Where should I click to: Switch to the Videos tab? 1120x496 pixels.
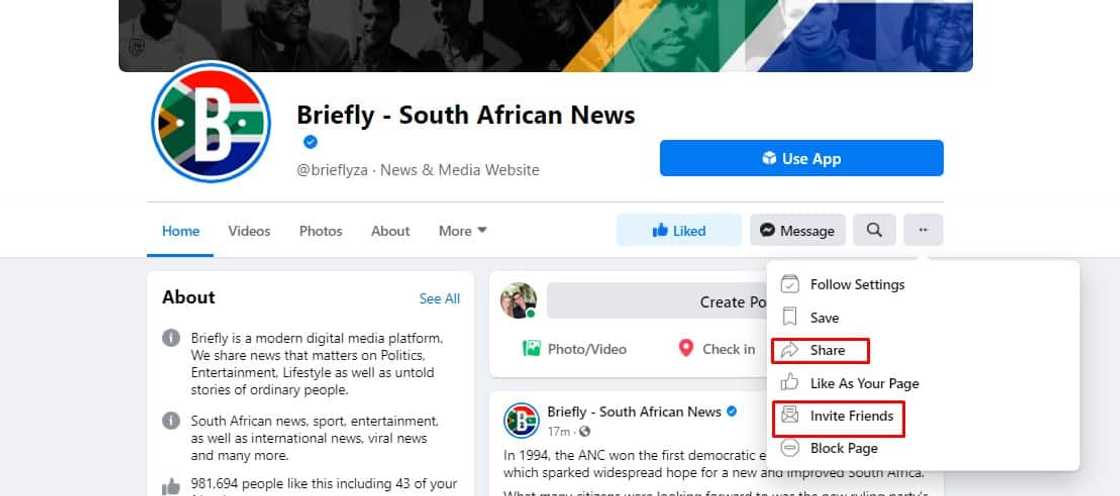249,231
